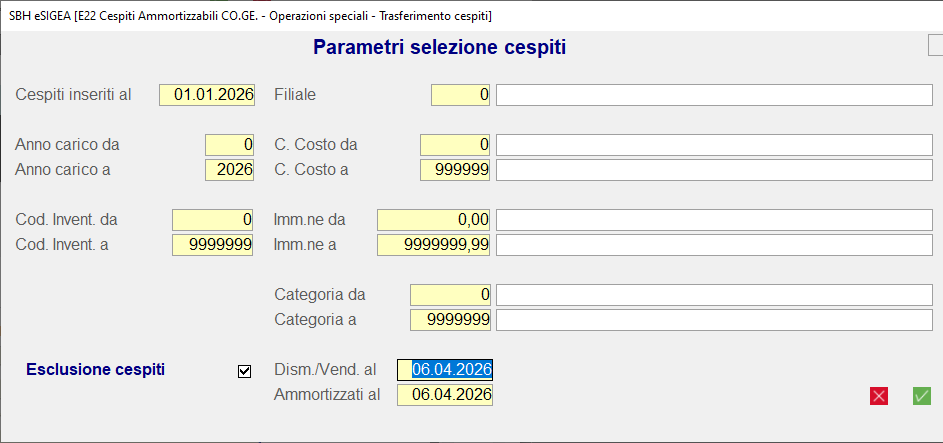Focus the Cod. Invent. a field
This screenshot has width=943, height=443.
(213, 245)
